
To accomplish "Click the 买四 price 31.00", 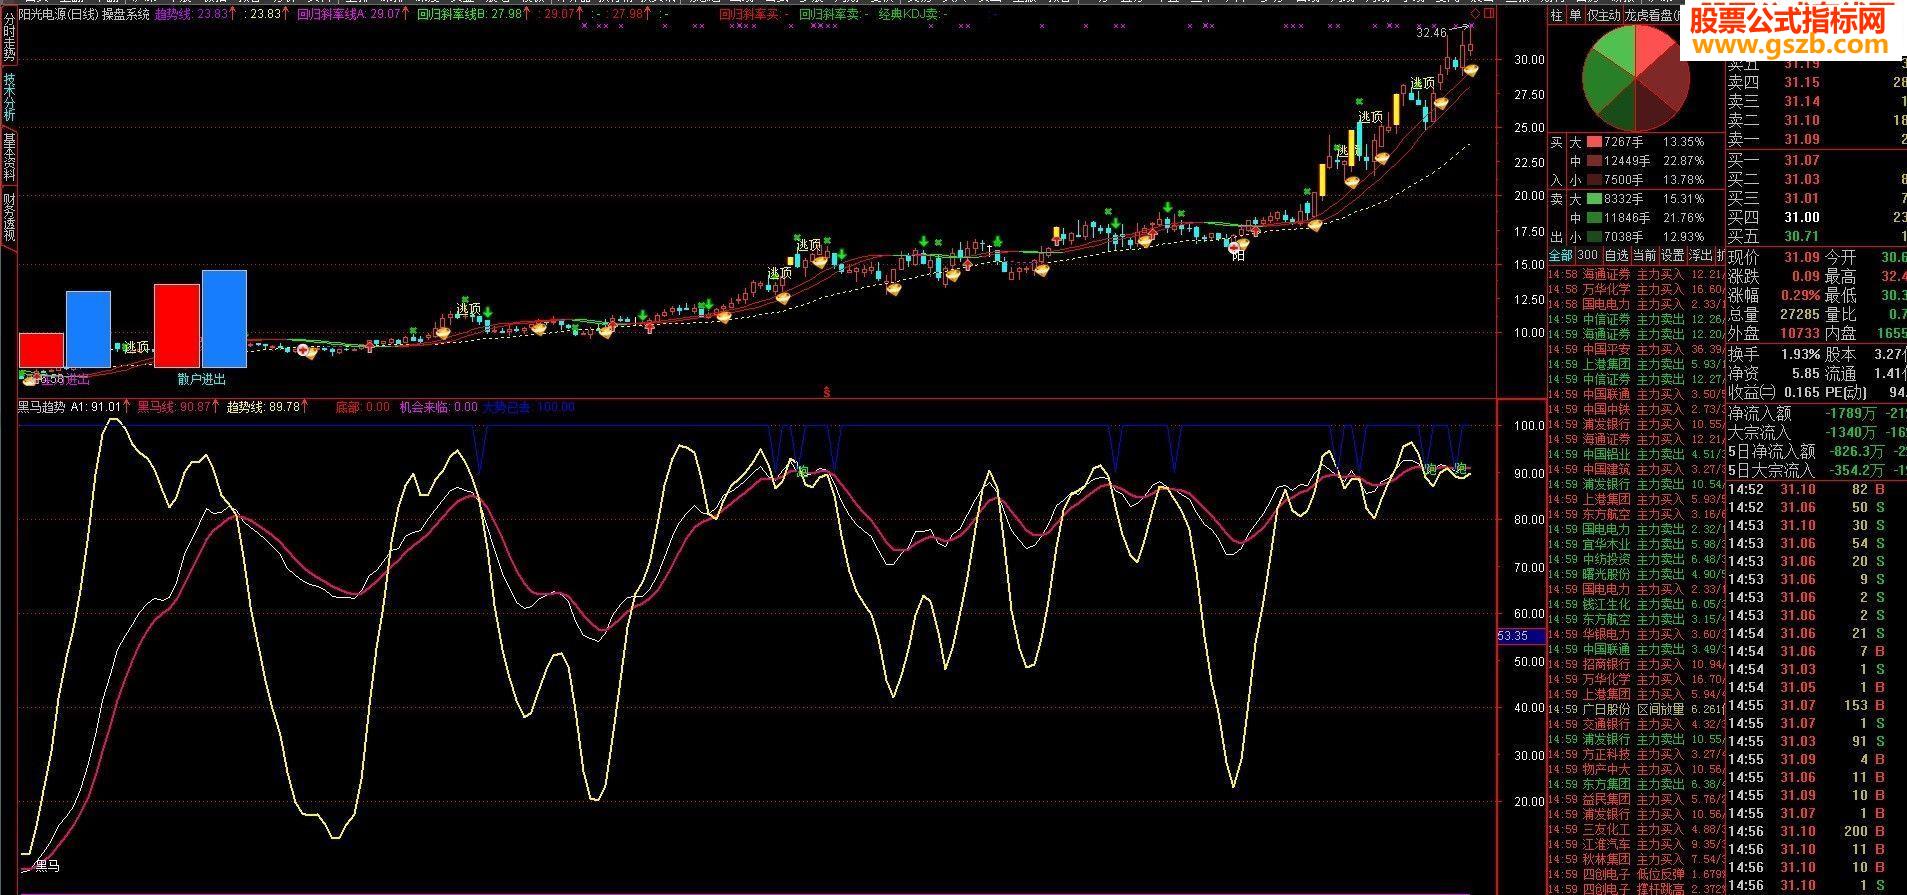I will pos(1801,217).
